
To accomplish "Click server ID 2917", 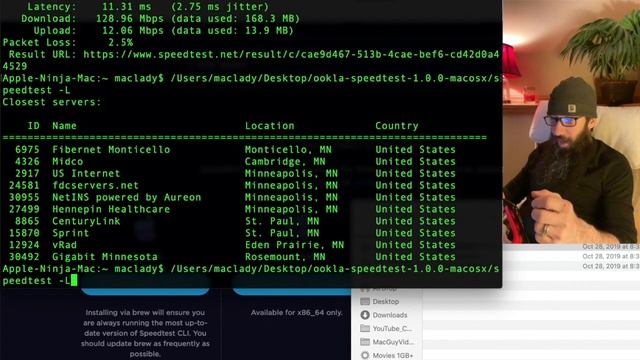I will [x=27, y=173].
